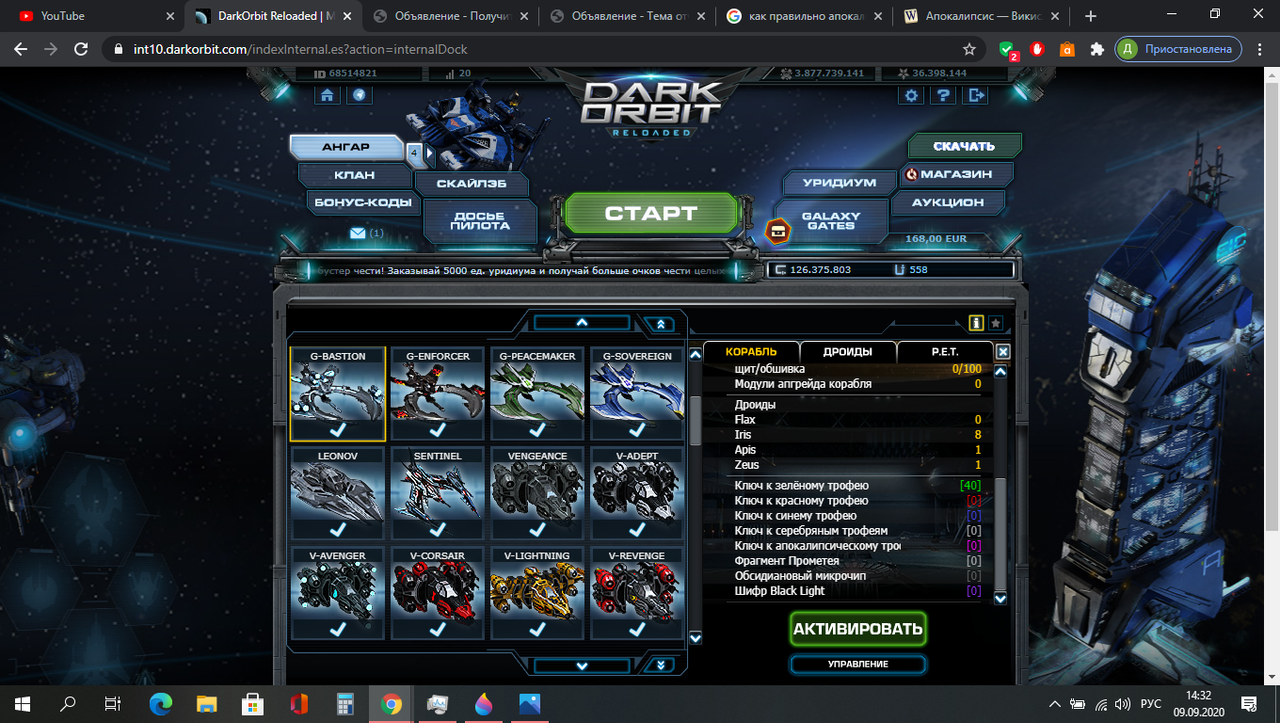Bookmark this page with the star icon
This screenshot has width=1280, height=723.
[x=969, y=48]
